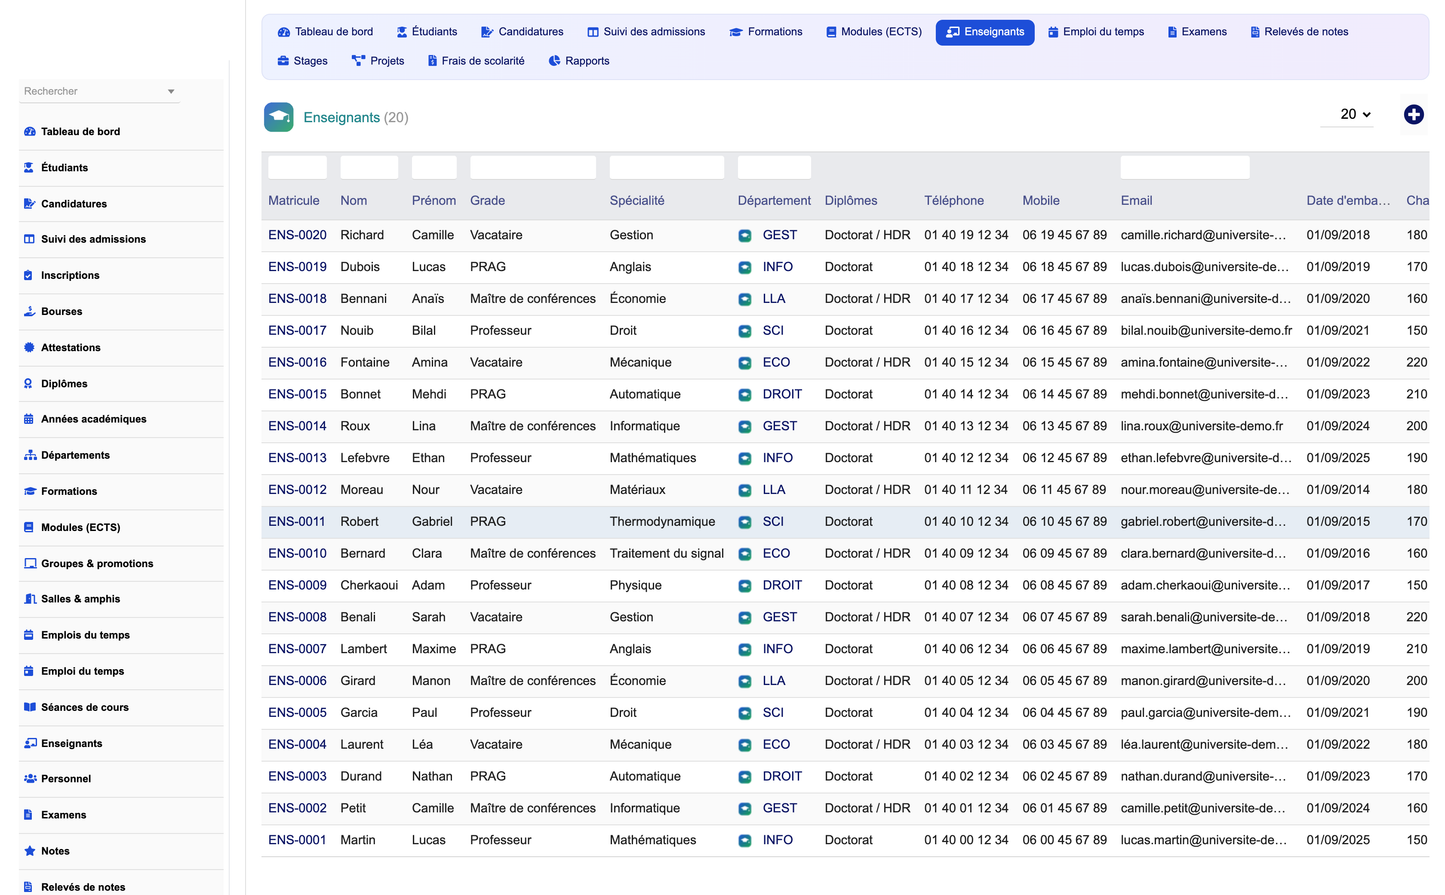Open the Projets tab
The height and width of the screenshot is (895, 1445).
click(378, 61)
